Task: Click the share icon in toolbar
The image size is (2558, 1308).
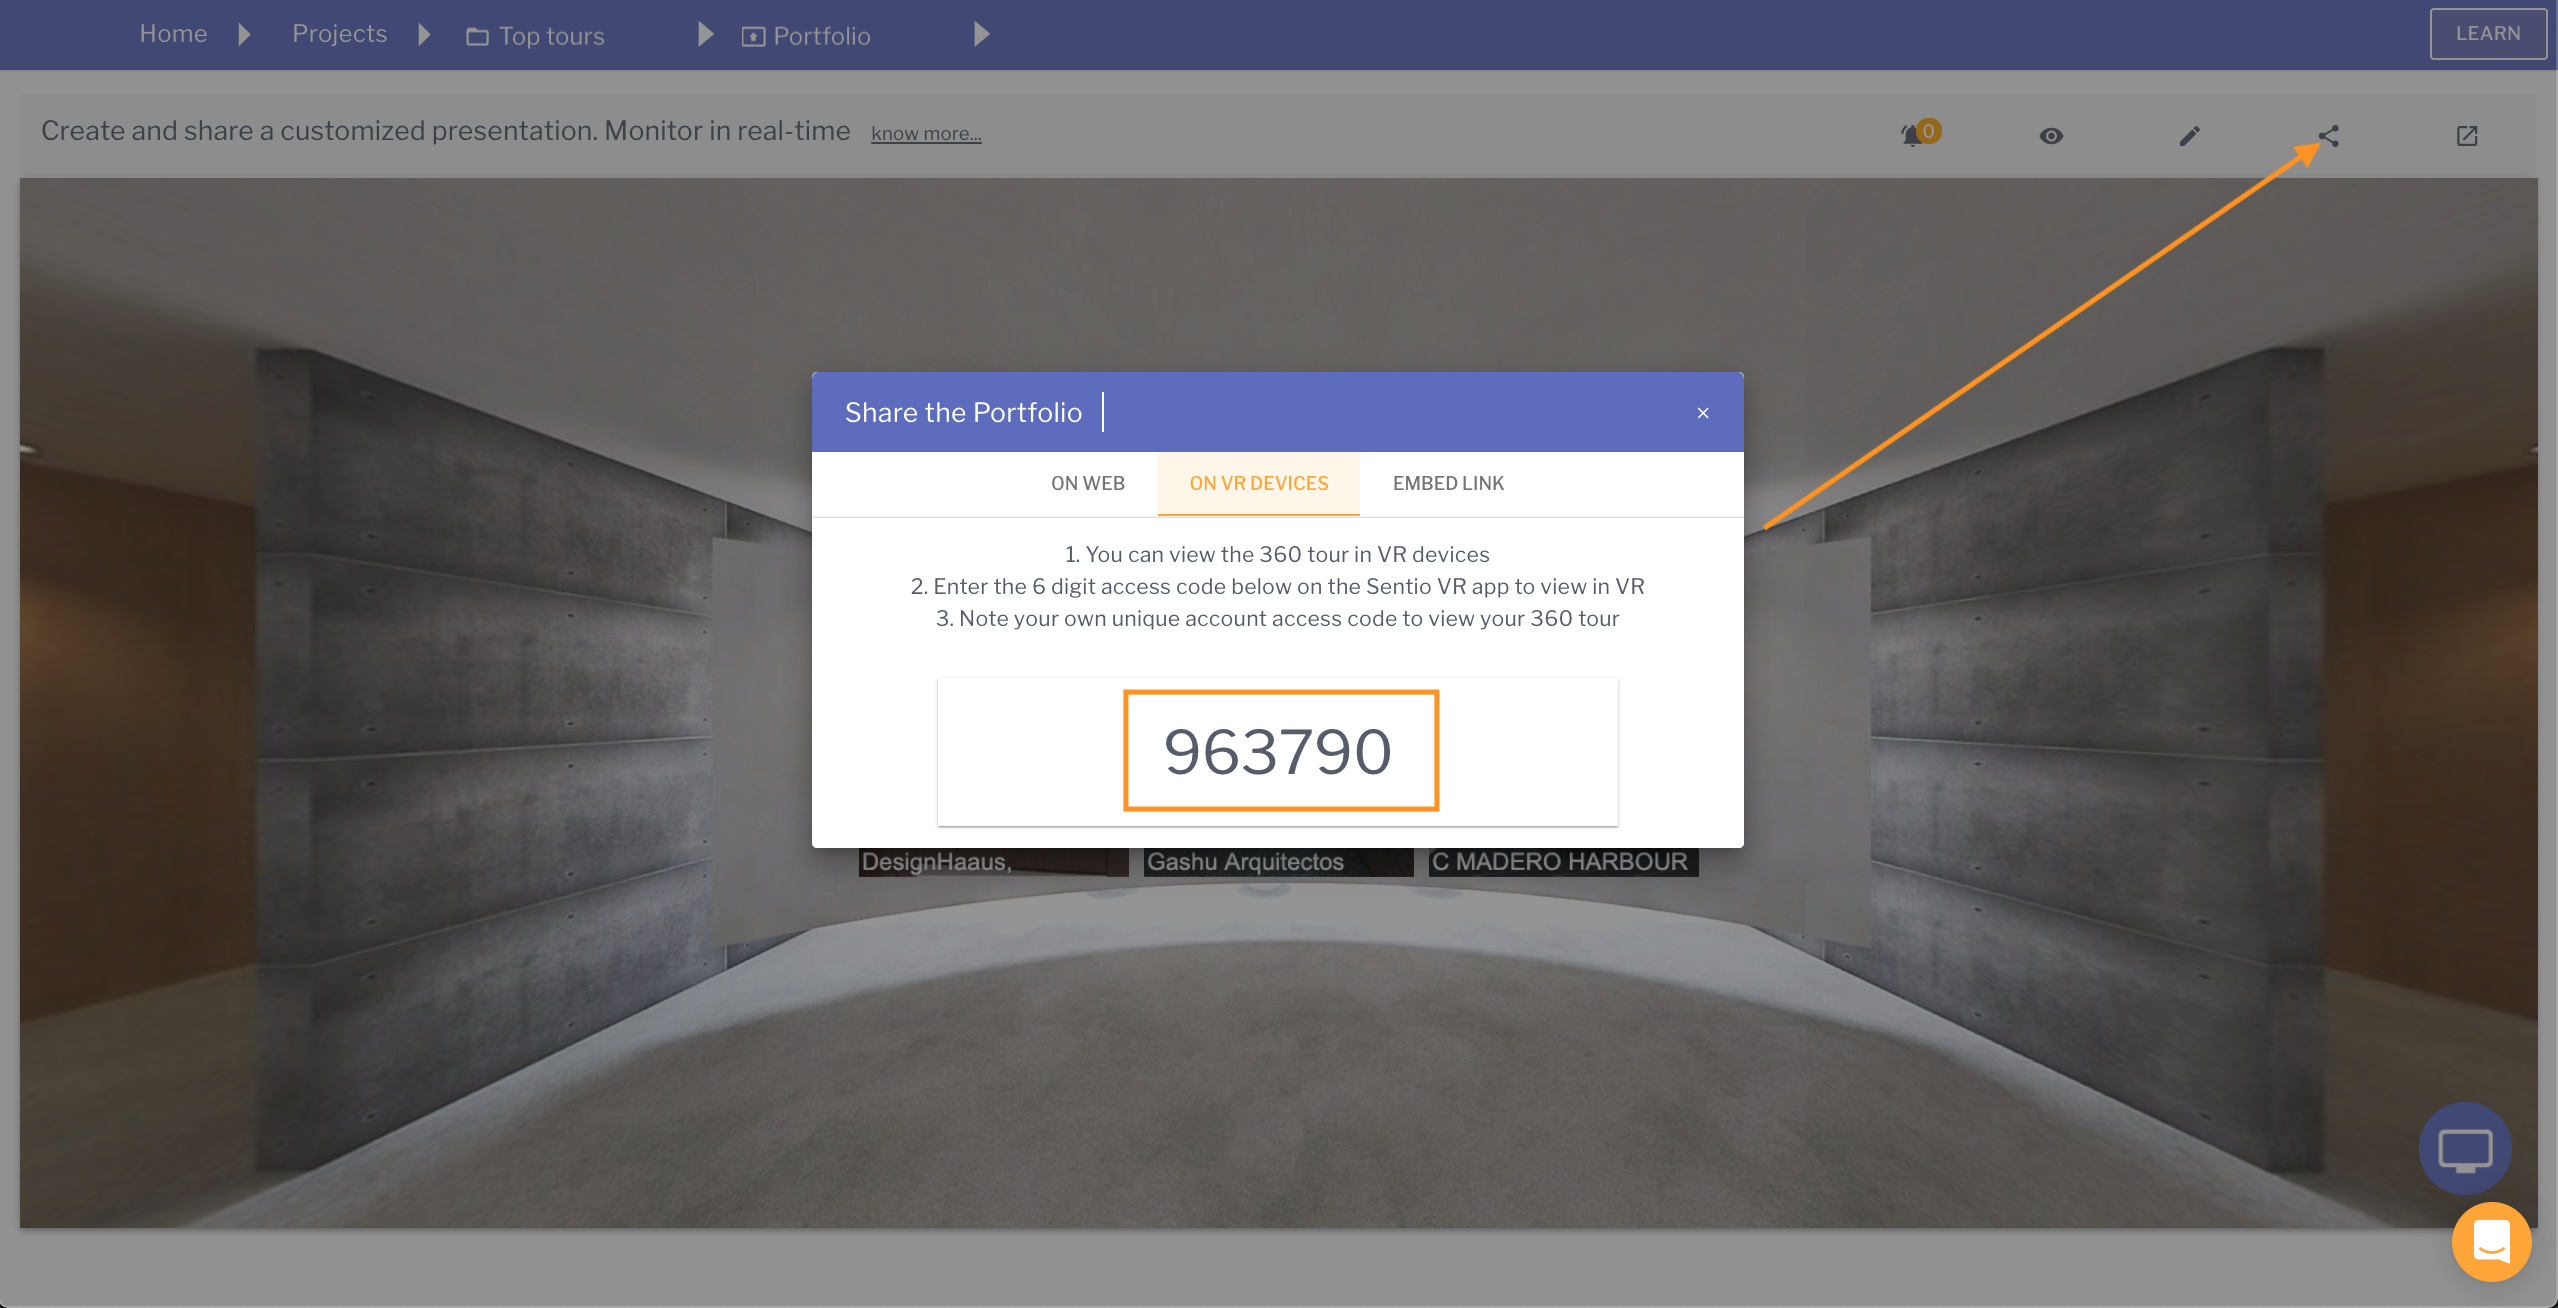Action: [x=2328, y=136]
